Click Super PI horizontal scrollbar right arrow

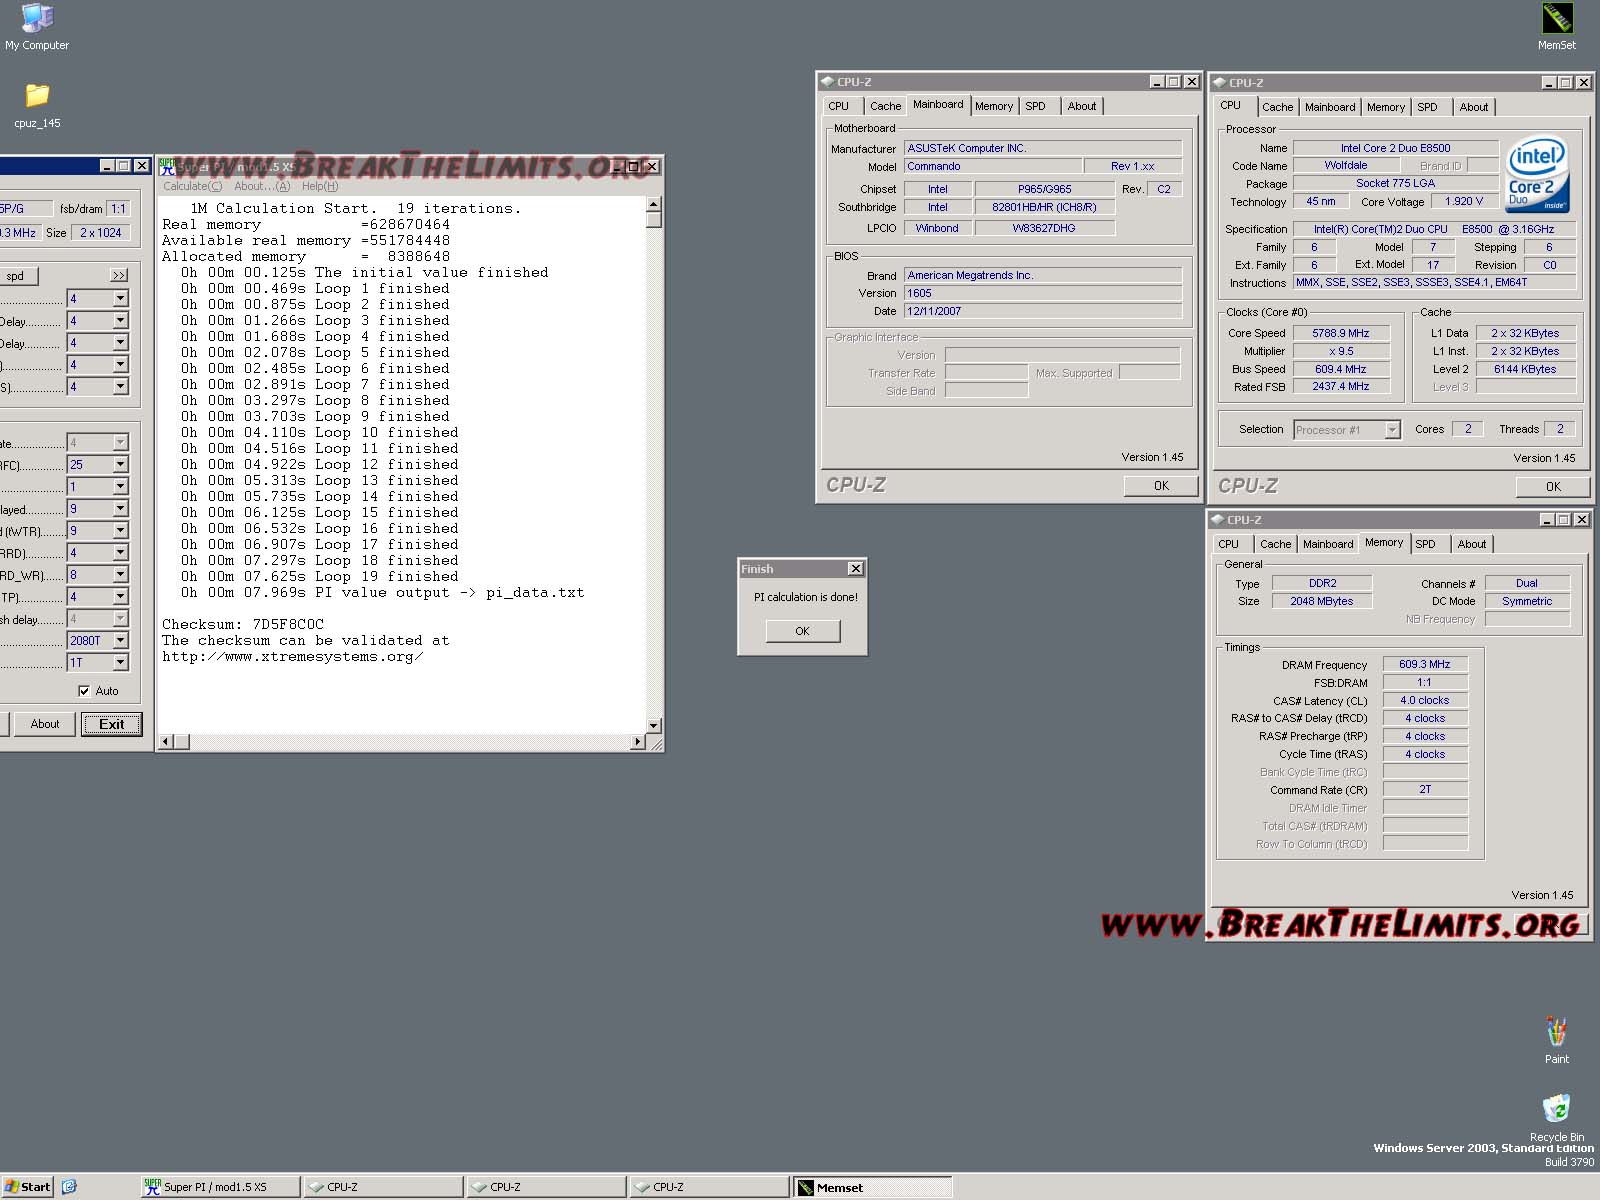pos(638,742)
